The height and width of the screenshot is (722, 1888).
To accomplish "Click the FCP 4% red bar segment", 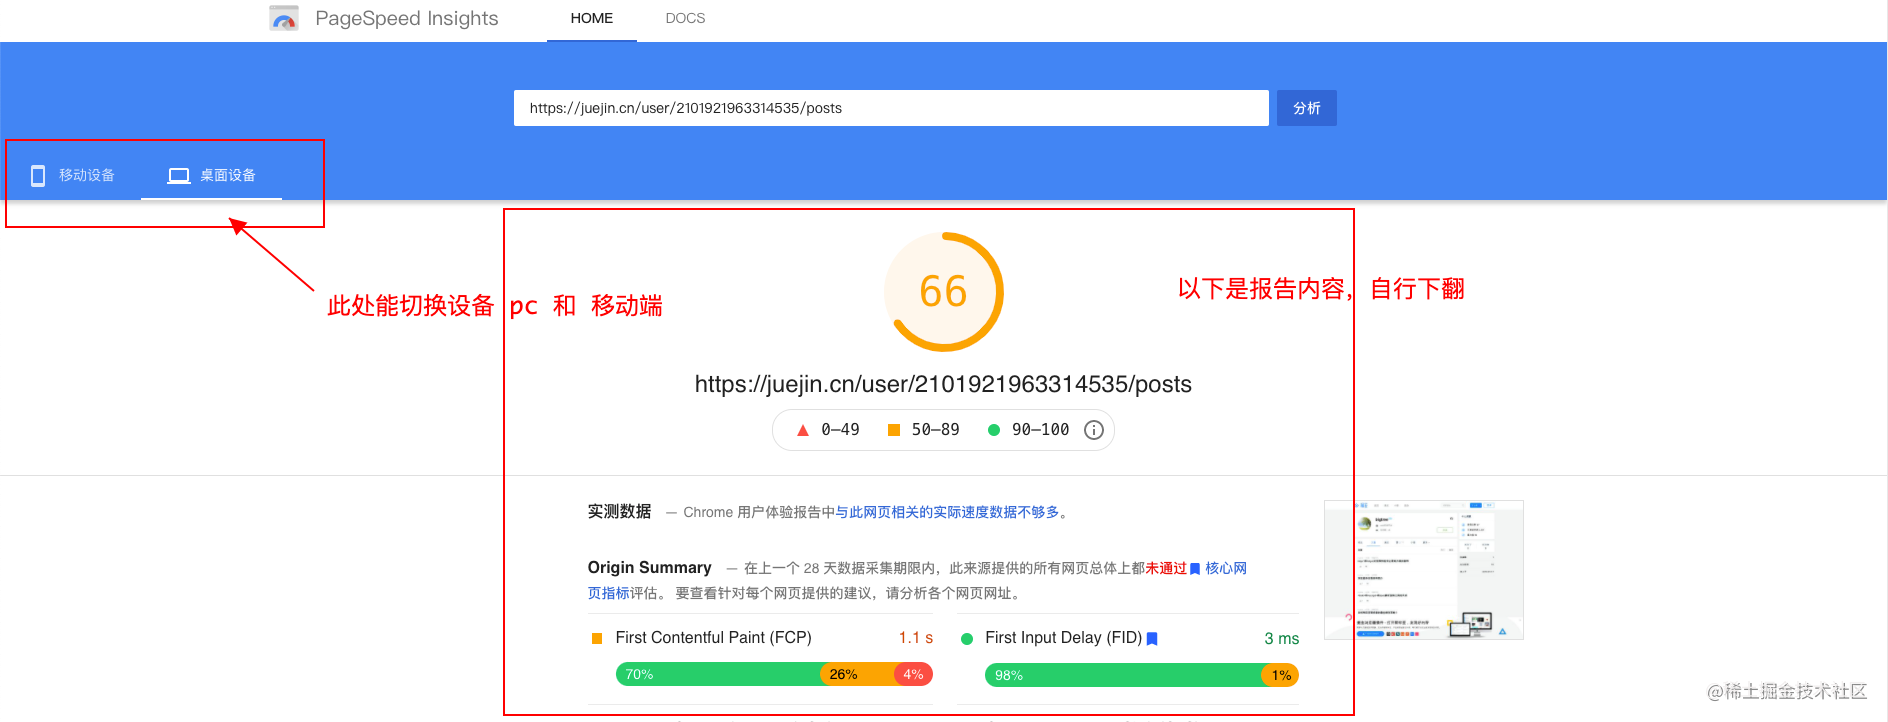I will pos(913,675).
